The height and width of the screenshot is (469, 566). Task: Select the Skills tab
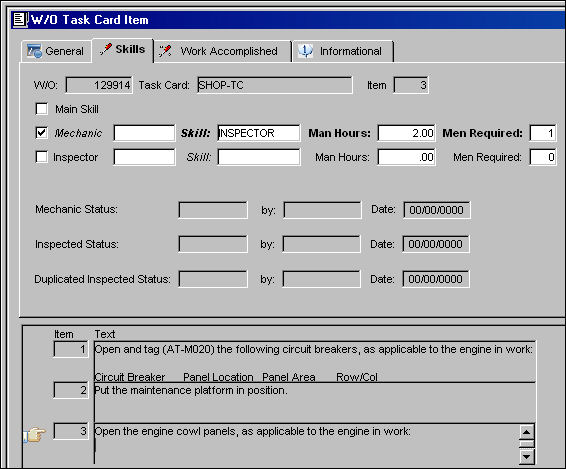[123, 50]
